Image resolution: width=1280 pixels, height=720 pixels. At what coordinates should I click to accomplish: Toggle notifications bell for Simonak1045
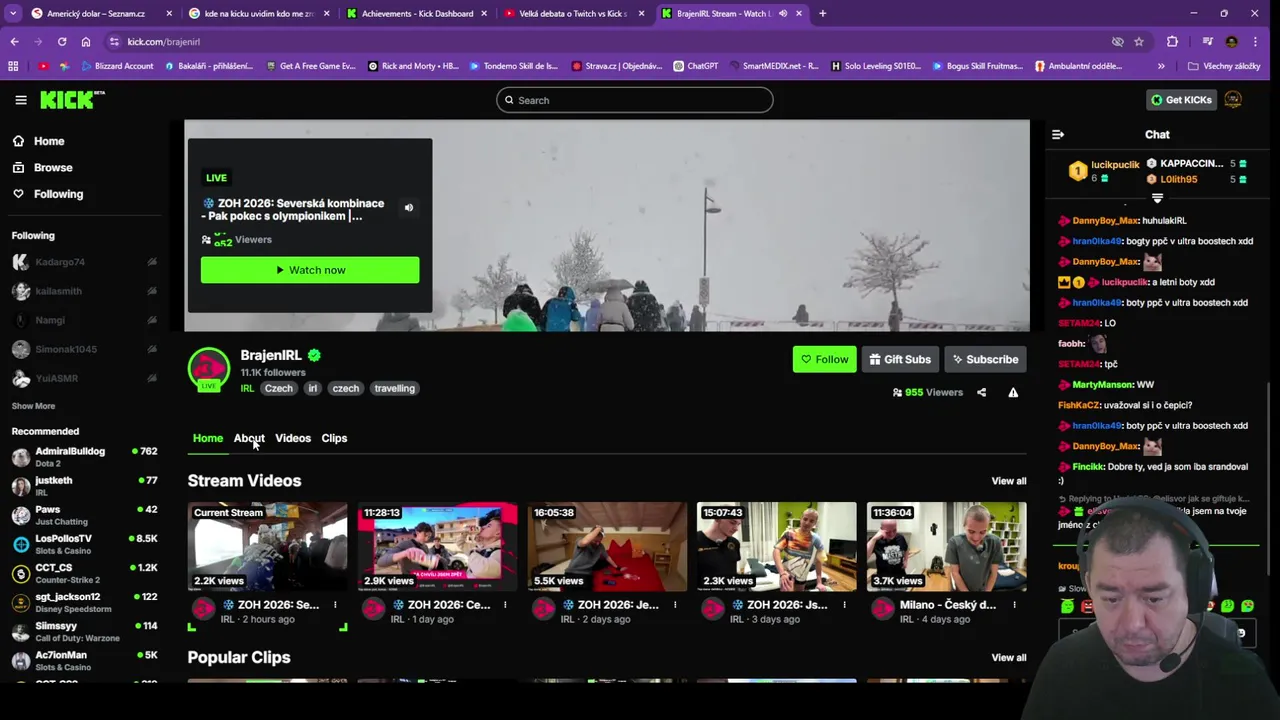tap(152, 349)
